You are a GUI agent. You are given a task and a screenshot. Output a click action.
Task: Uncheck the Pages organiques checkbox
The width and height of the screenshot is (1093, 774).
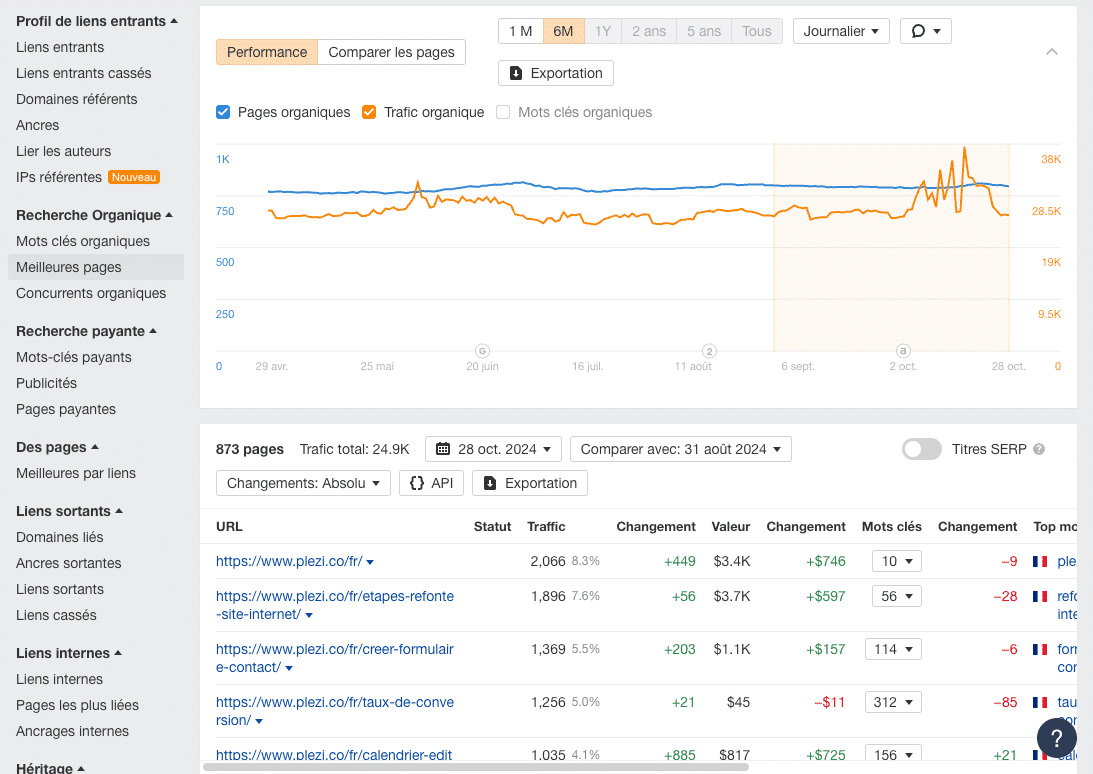pos(223,112)
